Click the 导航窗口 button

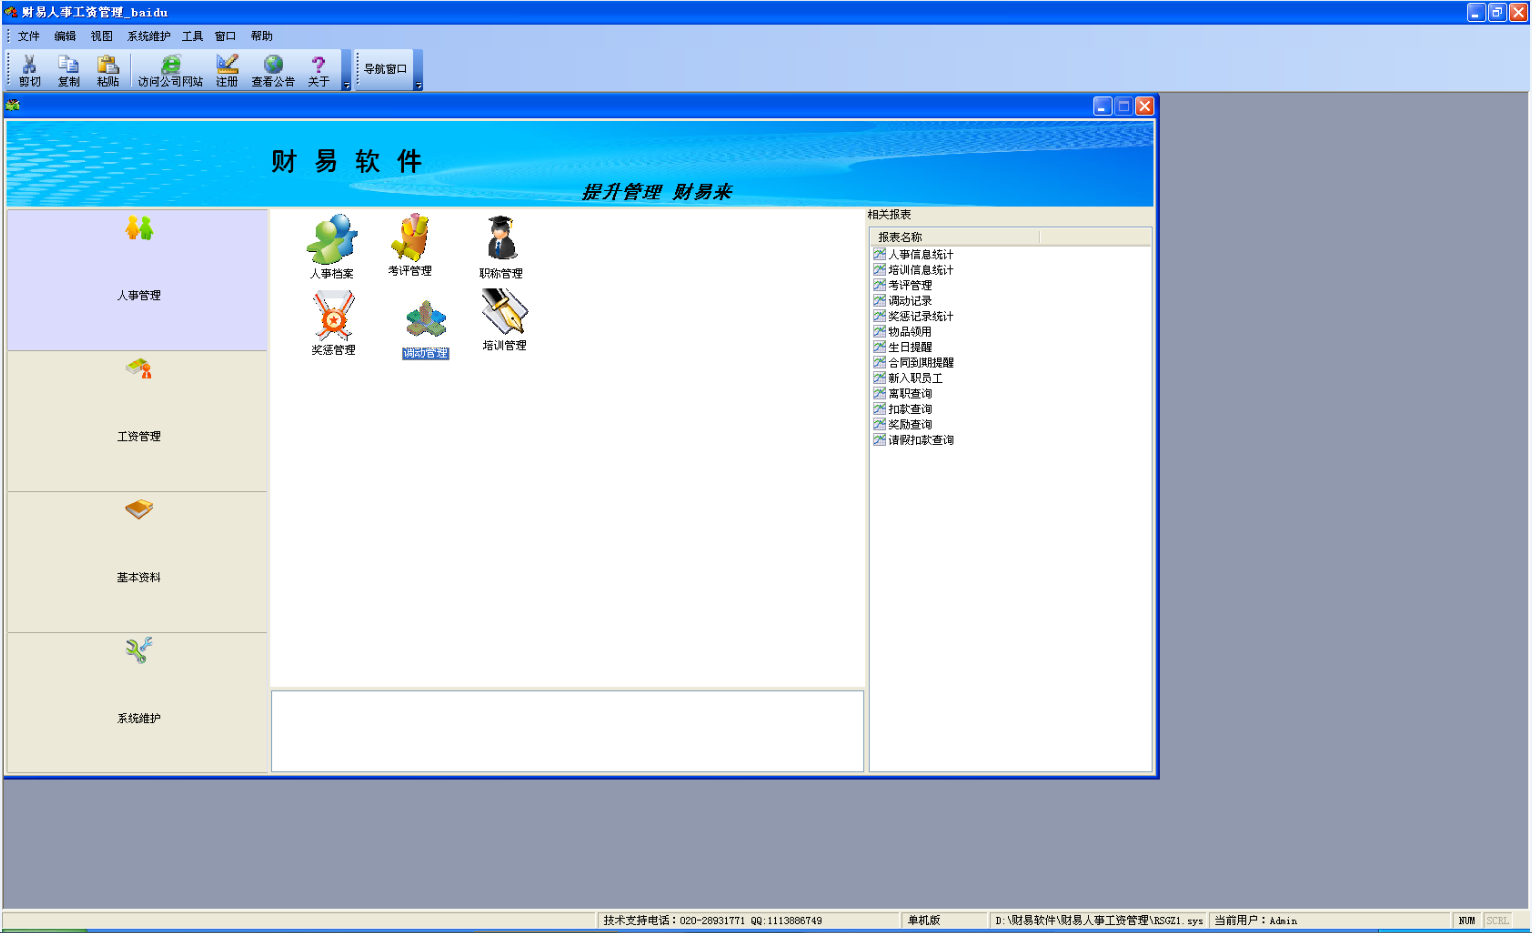pos(386,69)
